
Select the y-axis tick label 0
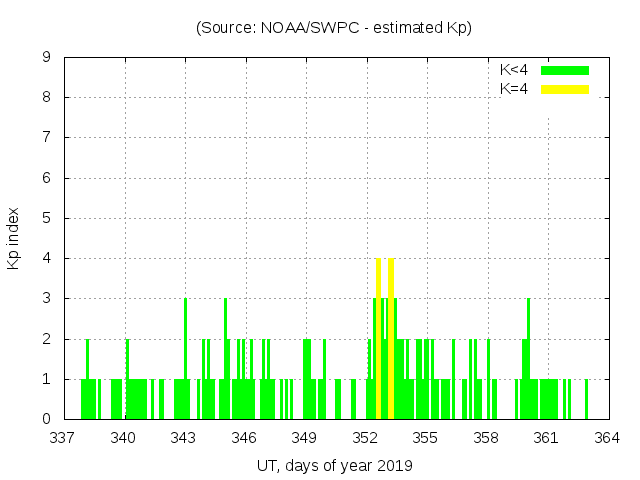[47, 419]
